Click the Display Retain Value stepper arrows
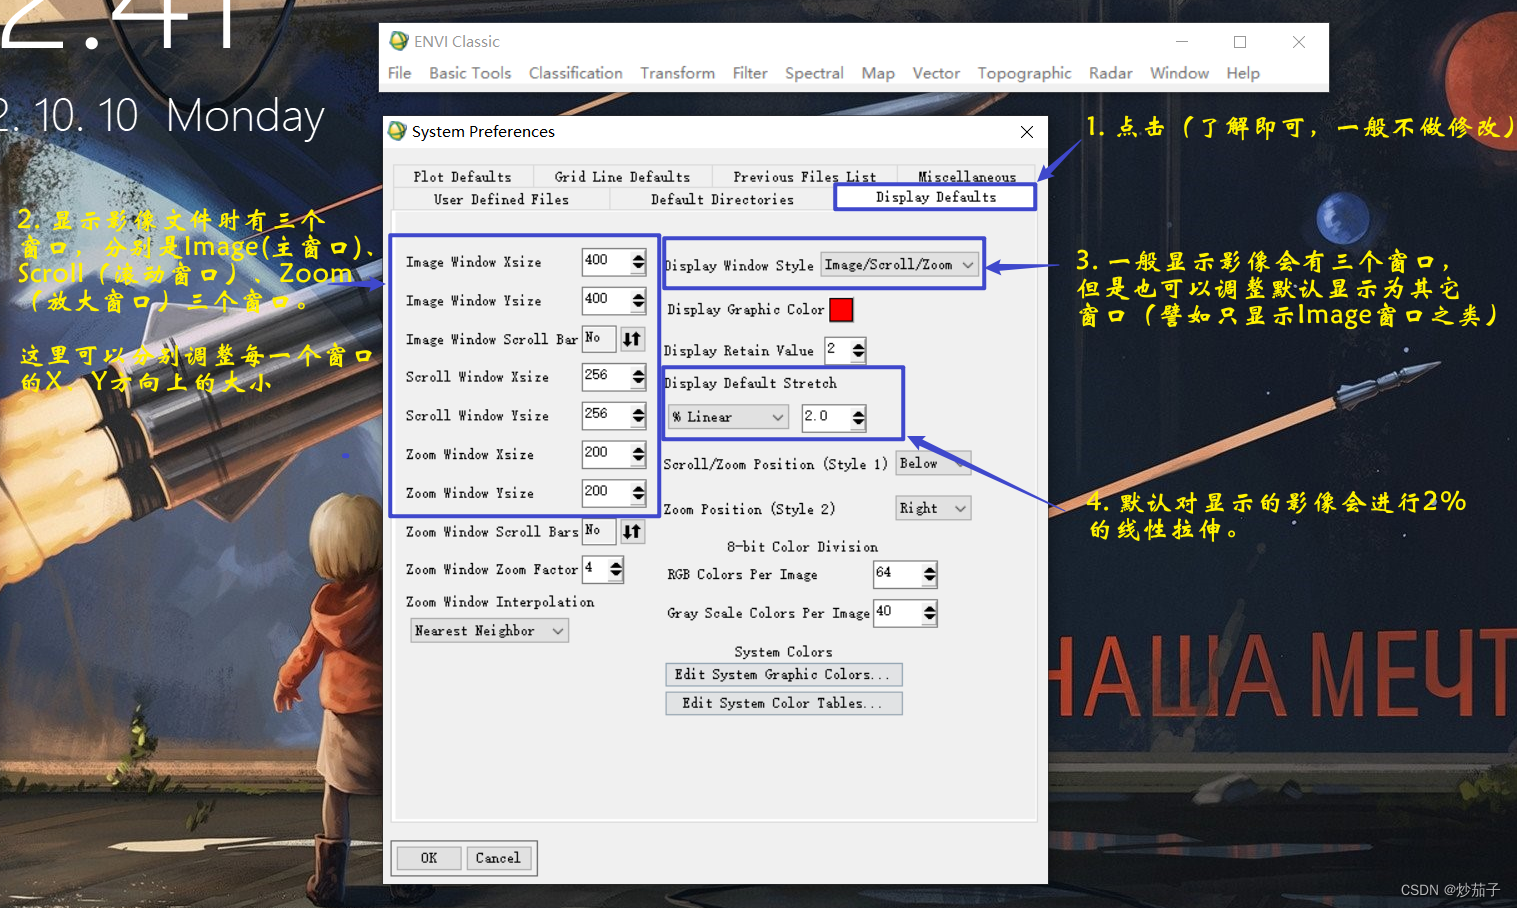Image resolution: width=1517 pixels, height=908 pixels. click(858, 350)
